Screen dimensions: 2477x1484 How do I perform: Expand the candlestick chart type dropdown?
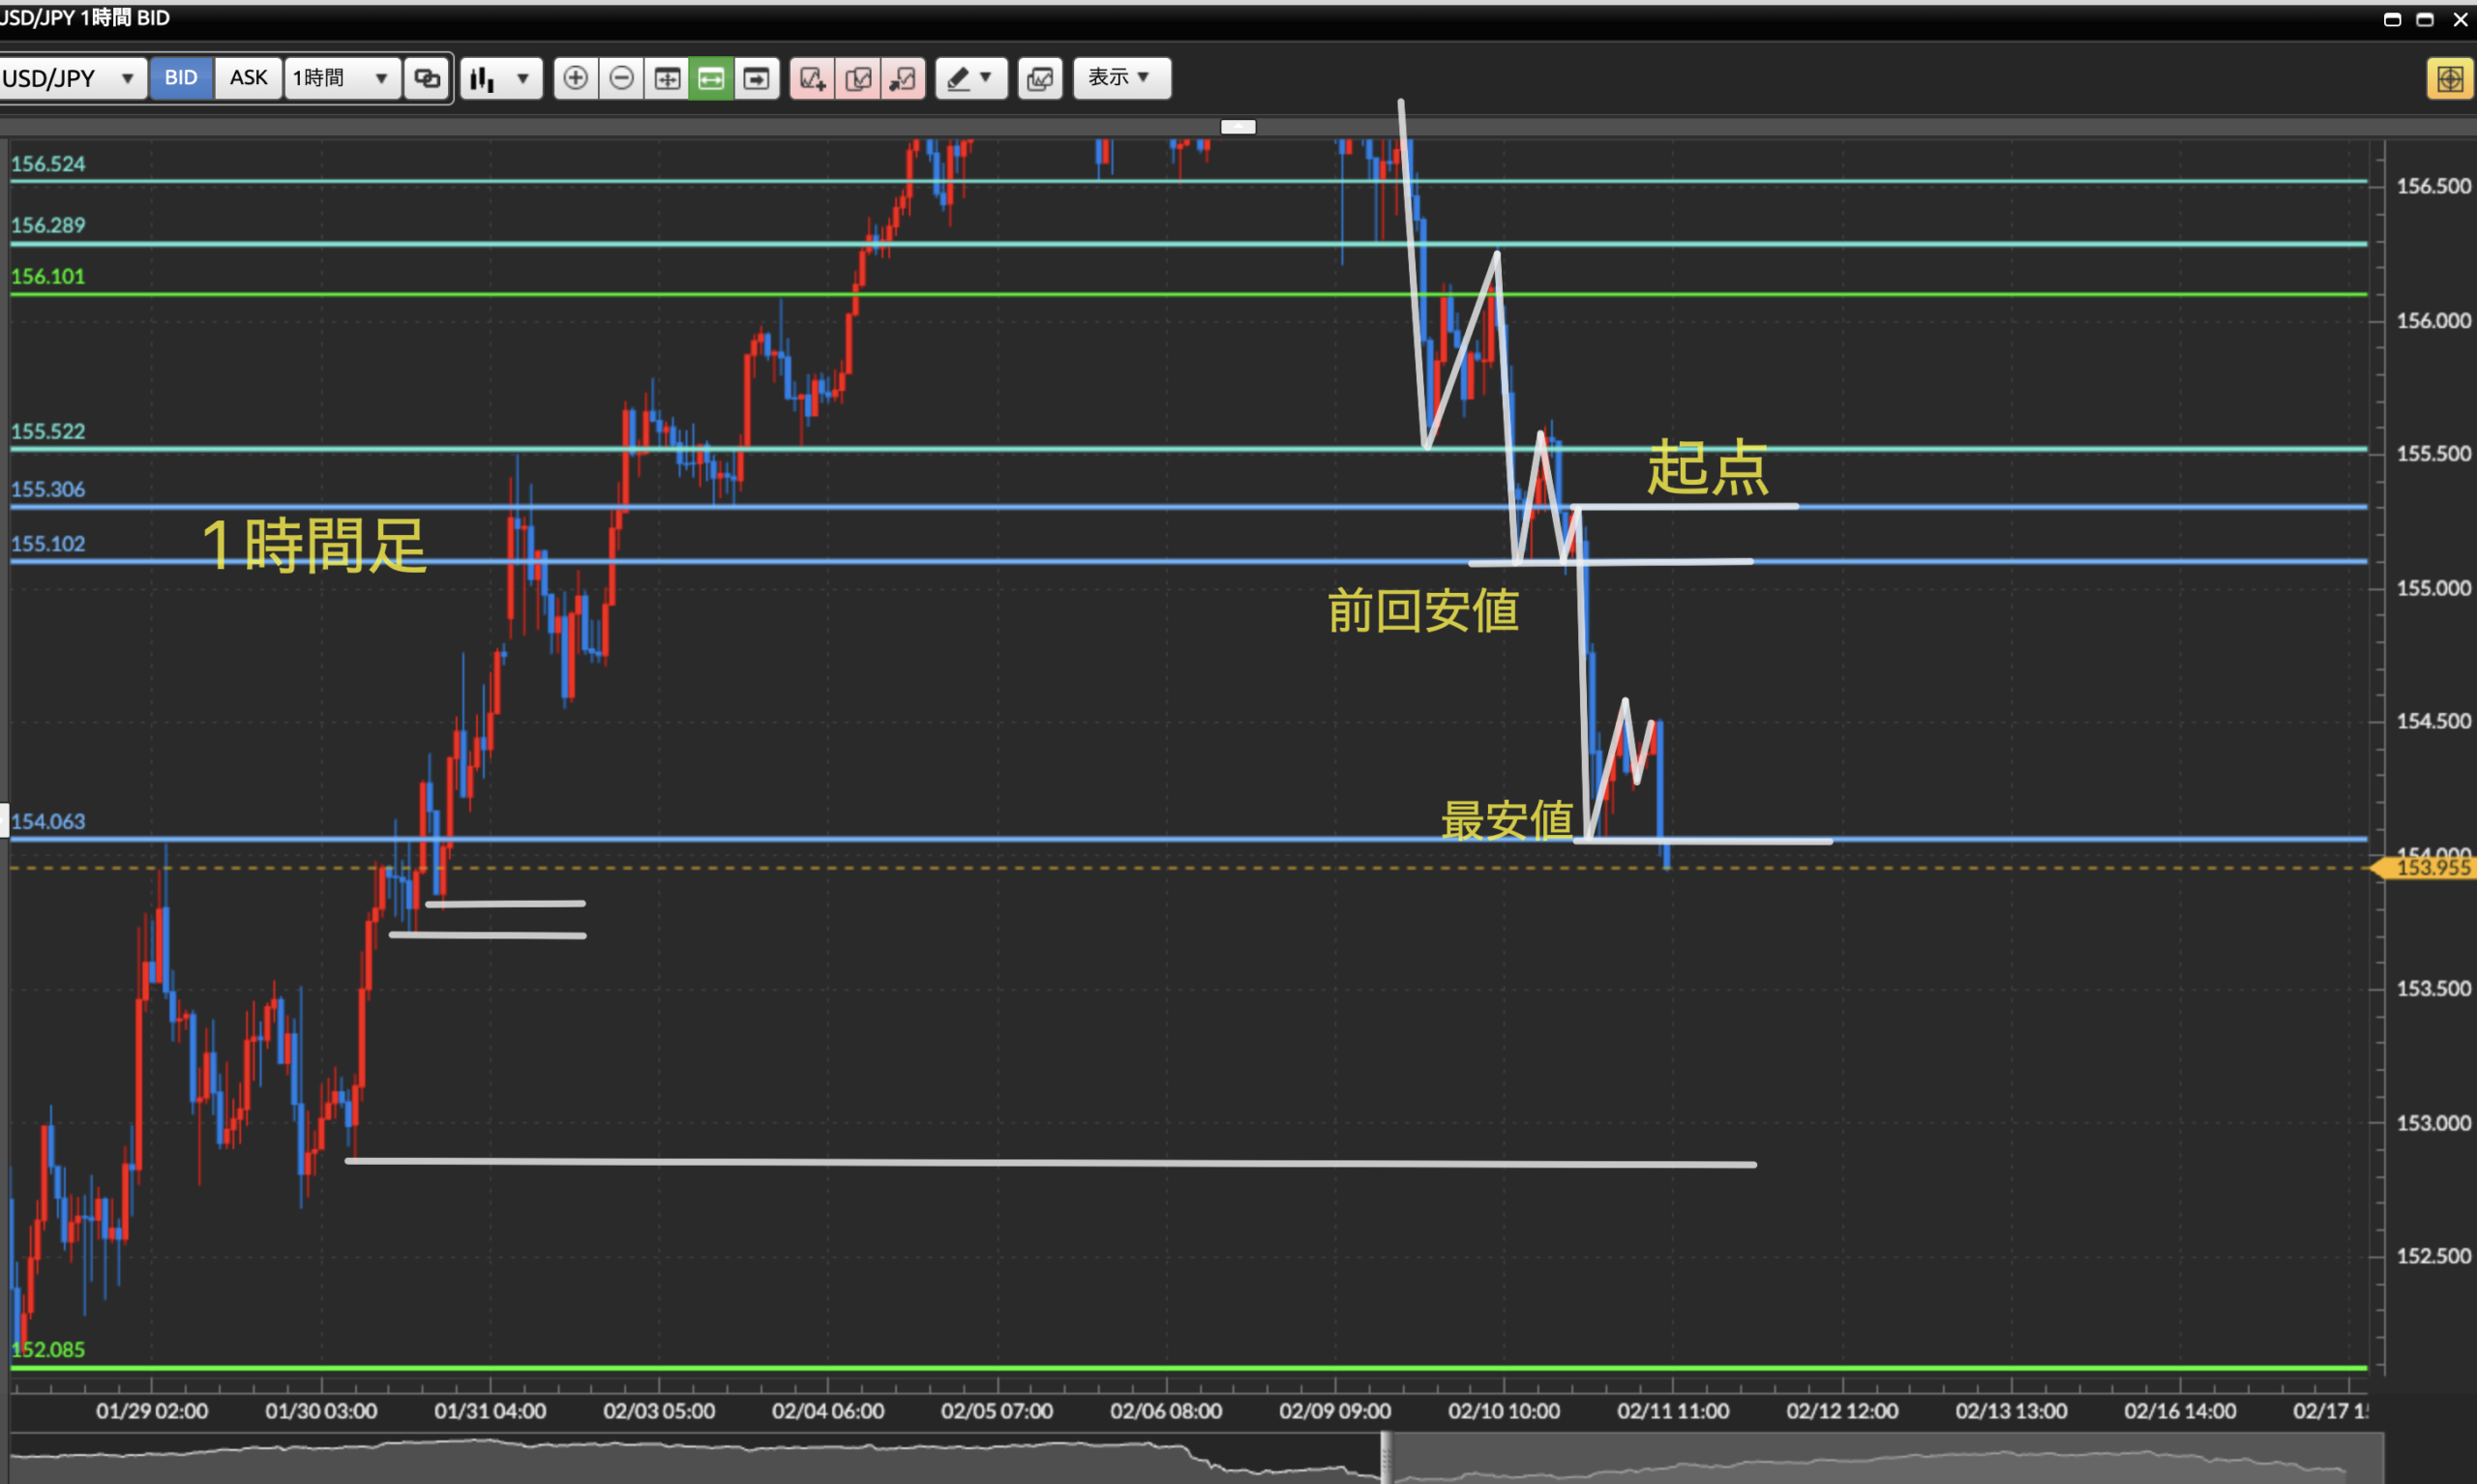point(501,78)
